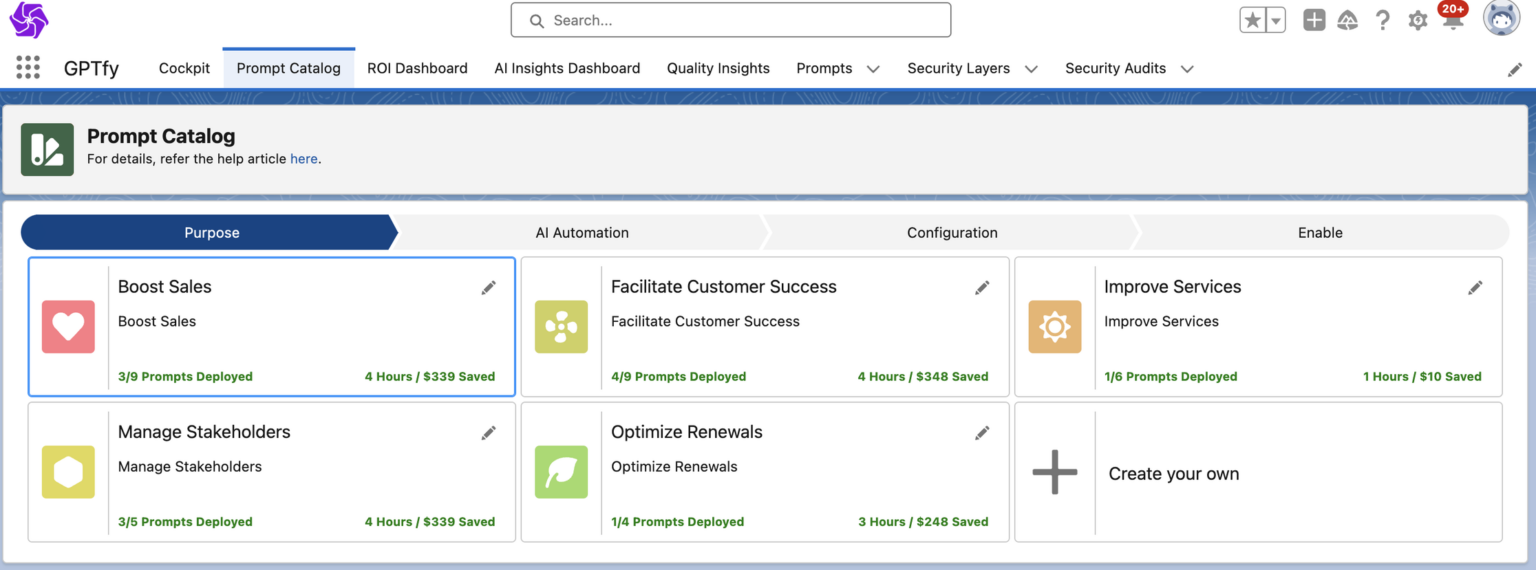The height and width of the screenshot is (570, 1536).
Task: Switch to the ROI Dashboard tab
Action: [417, 68]
